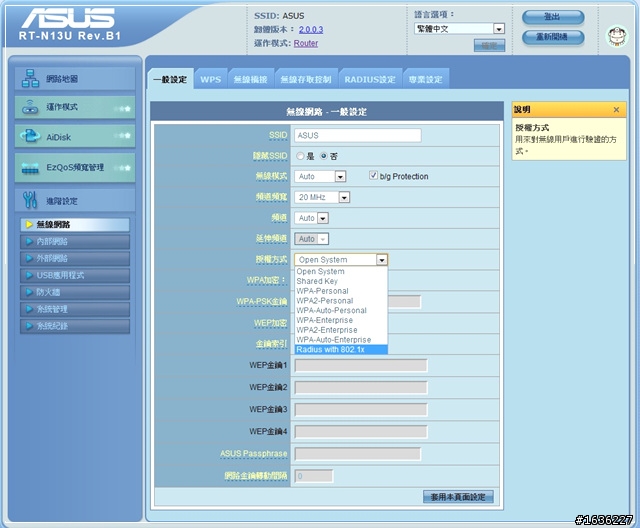Switch to the 無線橋接 tab
Screen dimensions: 640x528
click(250, 79)
